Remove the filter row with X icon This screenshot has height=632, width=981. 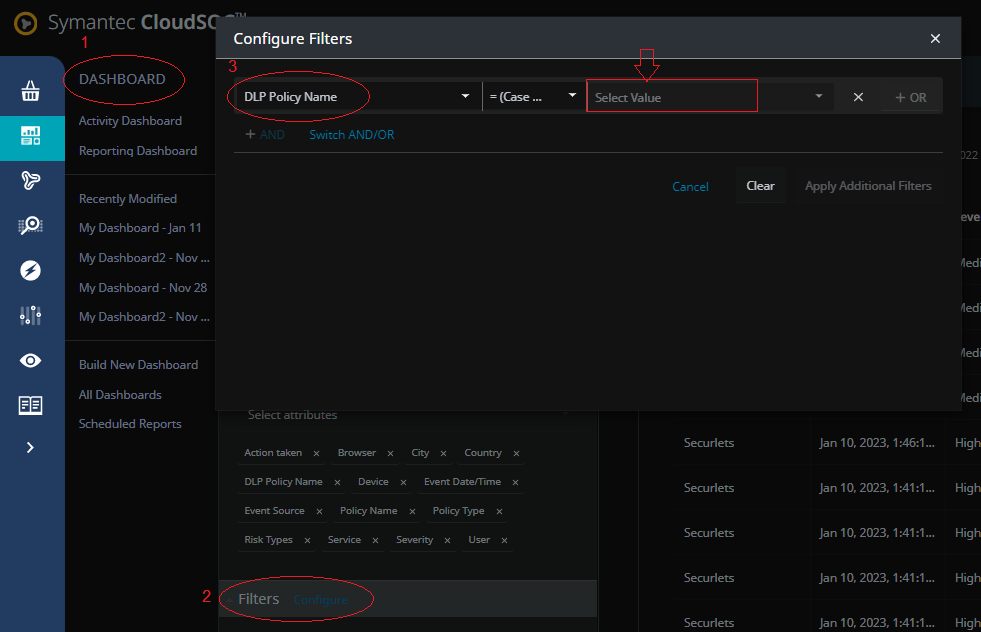click(858, 97)
